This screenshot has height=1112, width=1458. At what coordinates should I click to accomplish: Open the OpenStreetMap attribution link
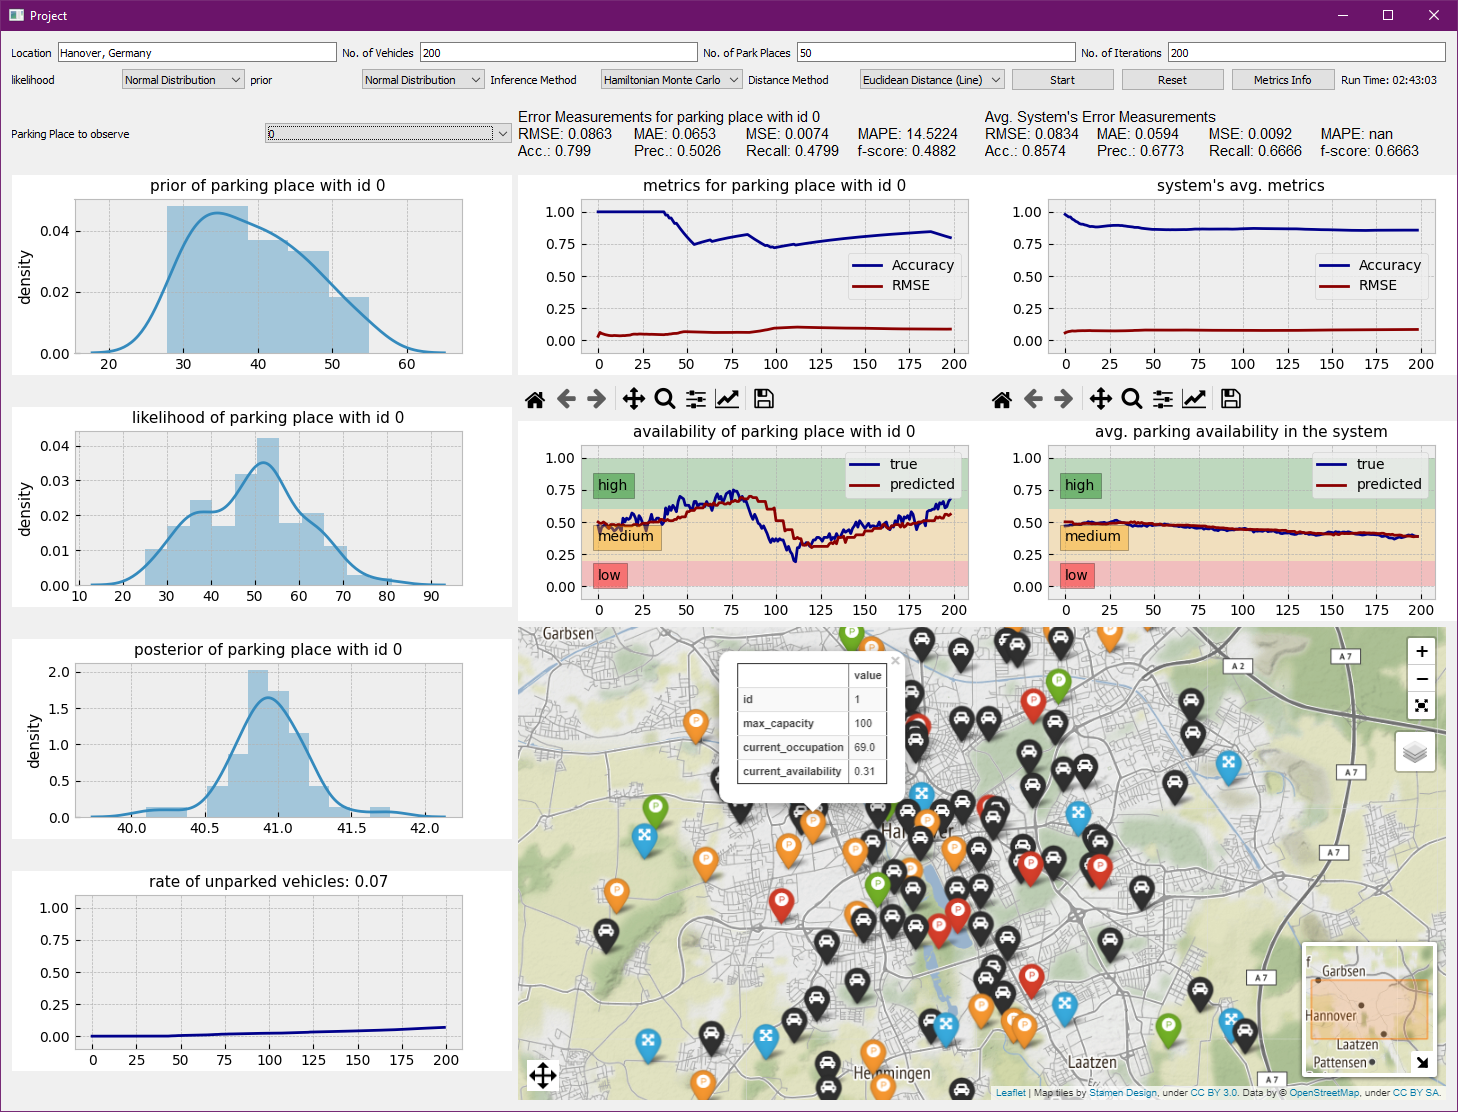[1324, 1093]
